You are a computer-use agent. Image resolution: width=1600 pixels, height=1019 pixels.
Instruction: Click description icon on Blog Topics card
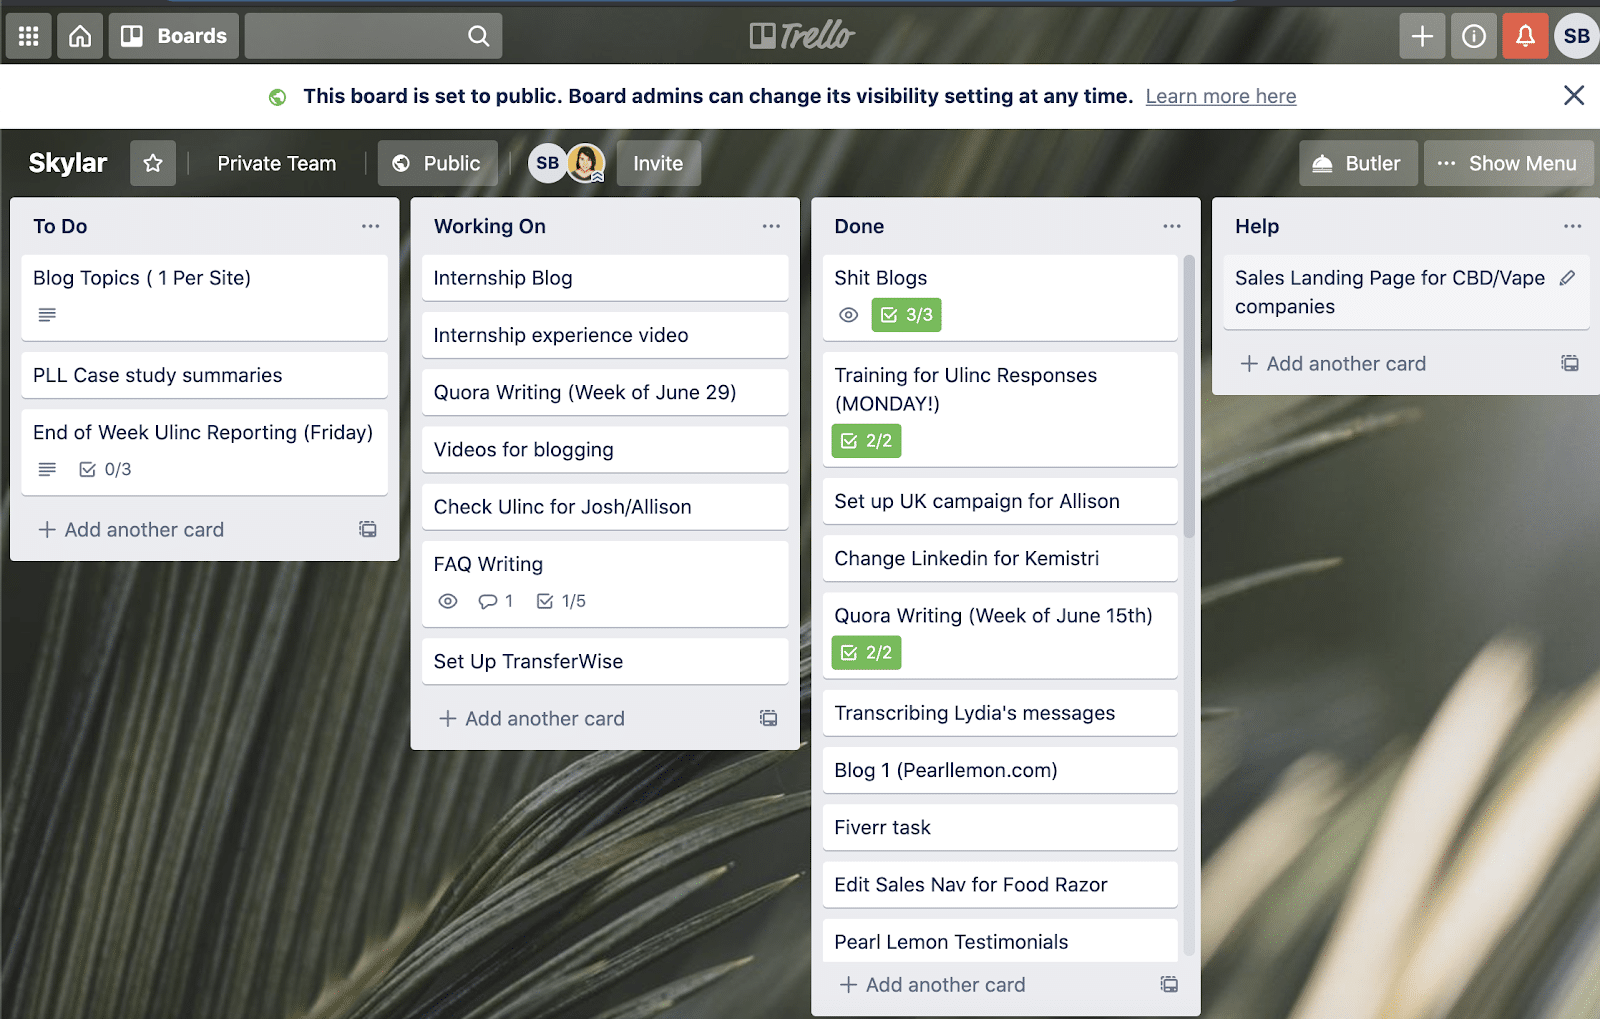pos(47,315)
